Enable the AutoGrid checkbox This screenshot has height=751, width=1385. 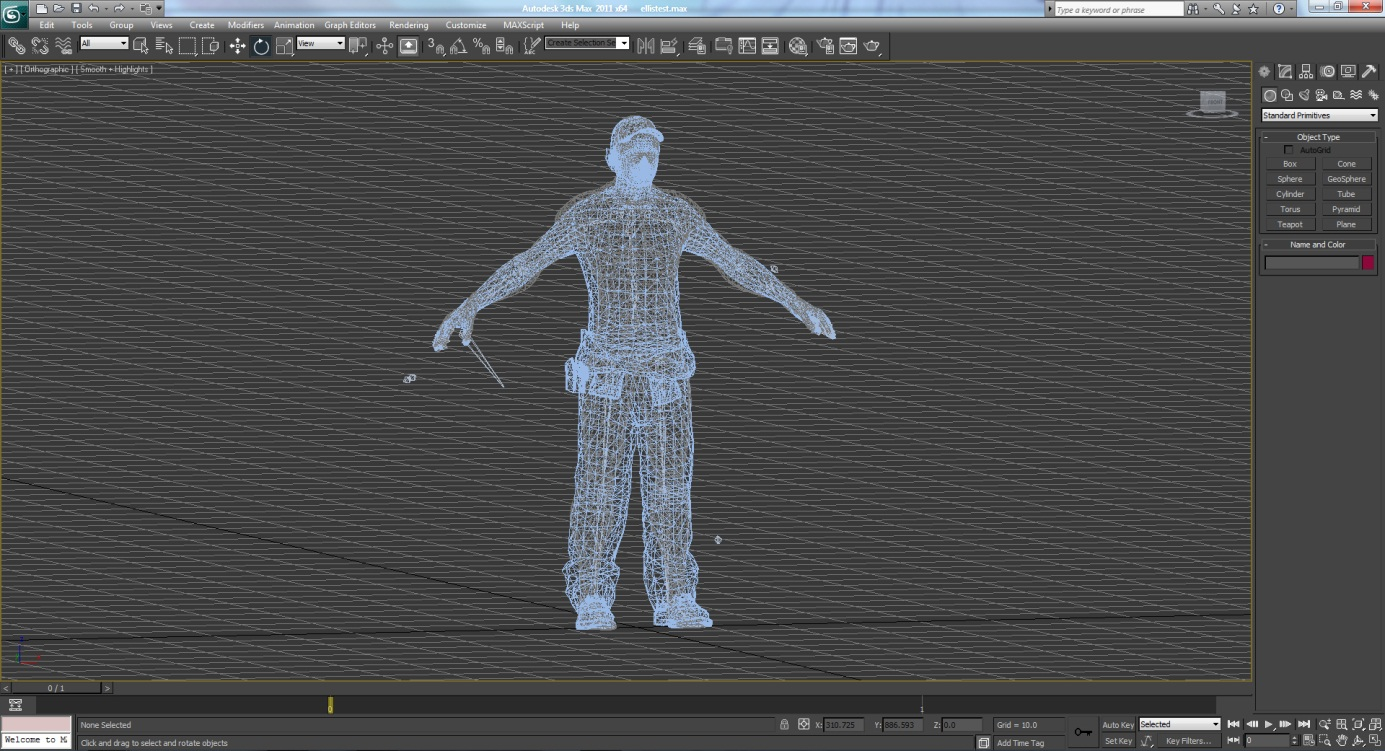click(x=1289, y=150)
